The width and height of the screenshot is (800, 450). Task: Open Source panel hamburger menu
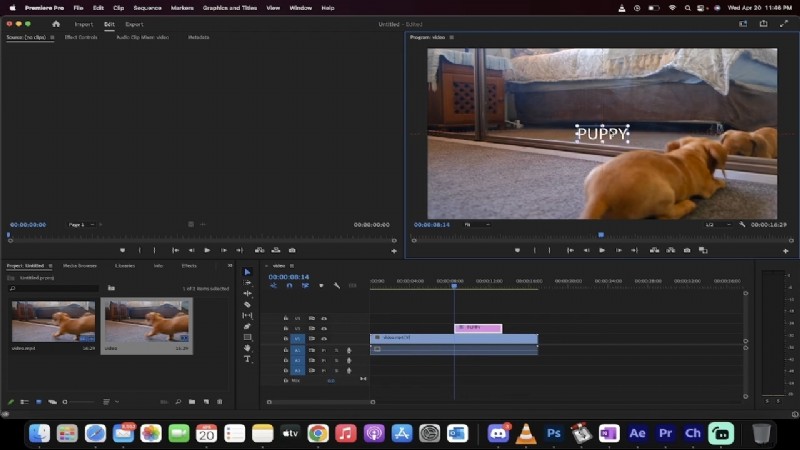[52, 37]
